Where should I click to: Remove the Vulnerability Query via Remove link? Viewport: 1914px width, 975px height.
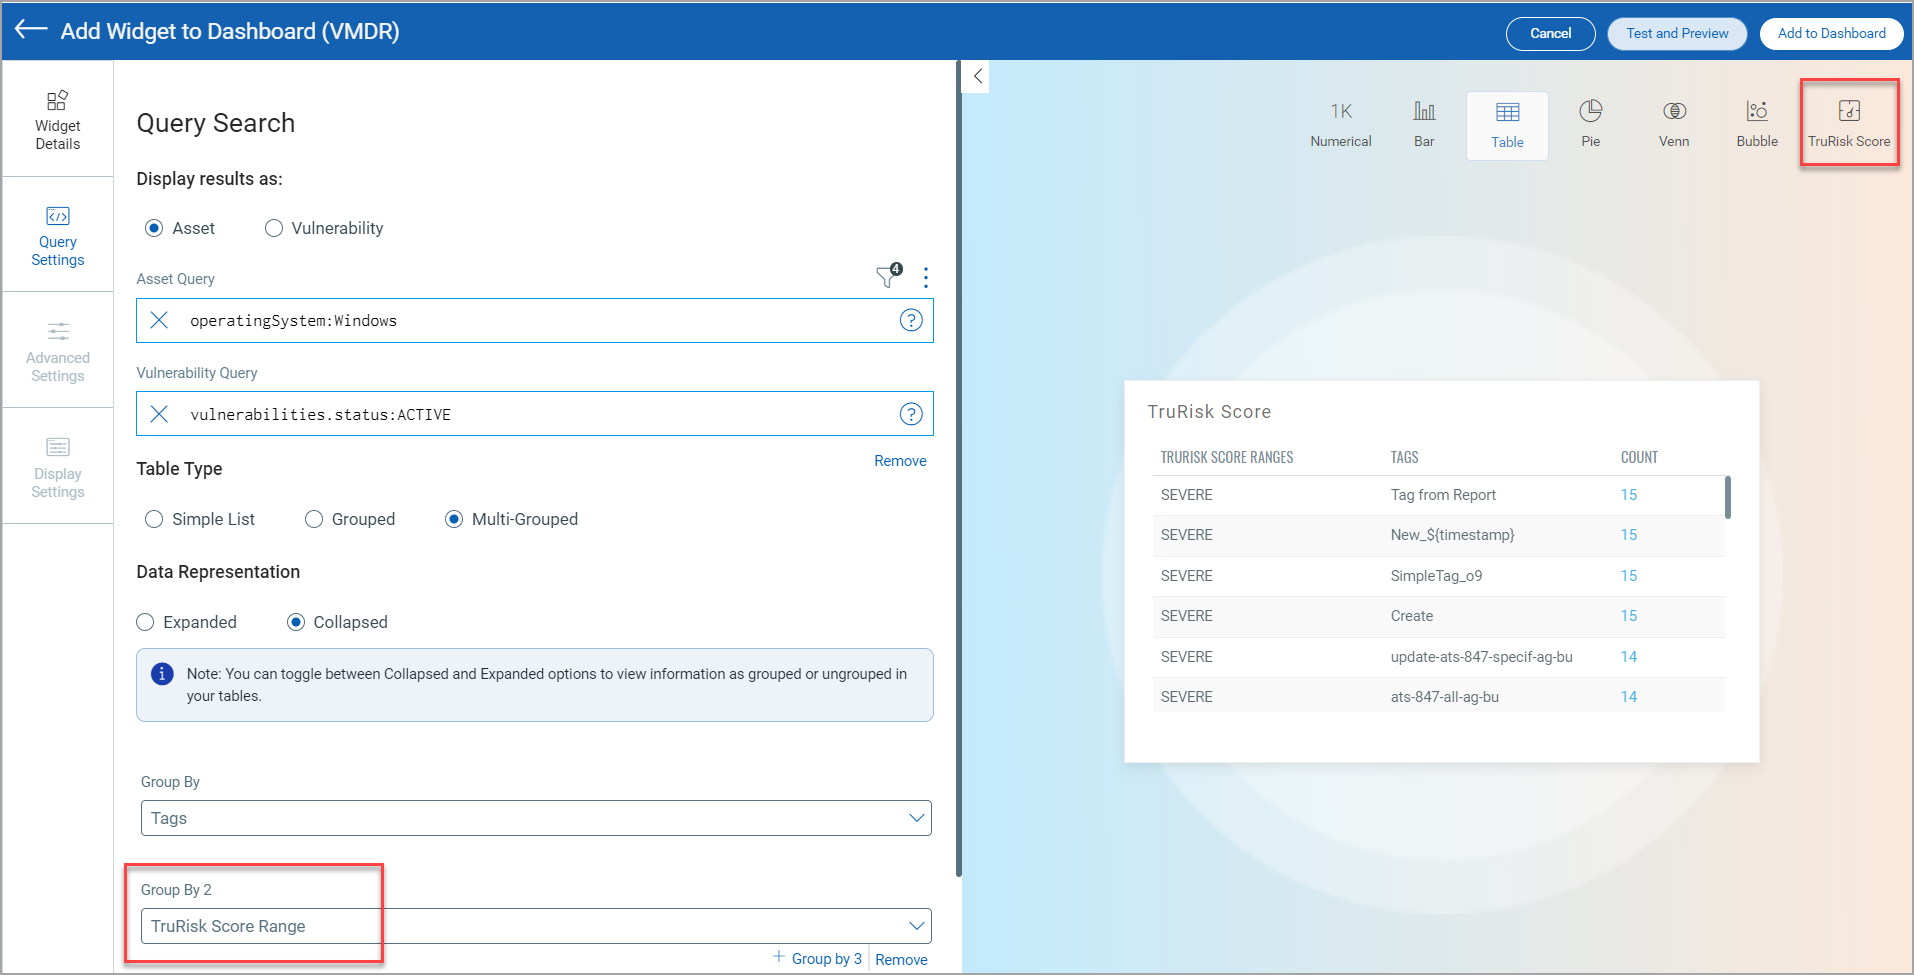[900, 461]
